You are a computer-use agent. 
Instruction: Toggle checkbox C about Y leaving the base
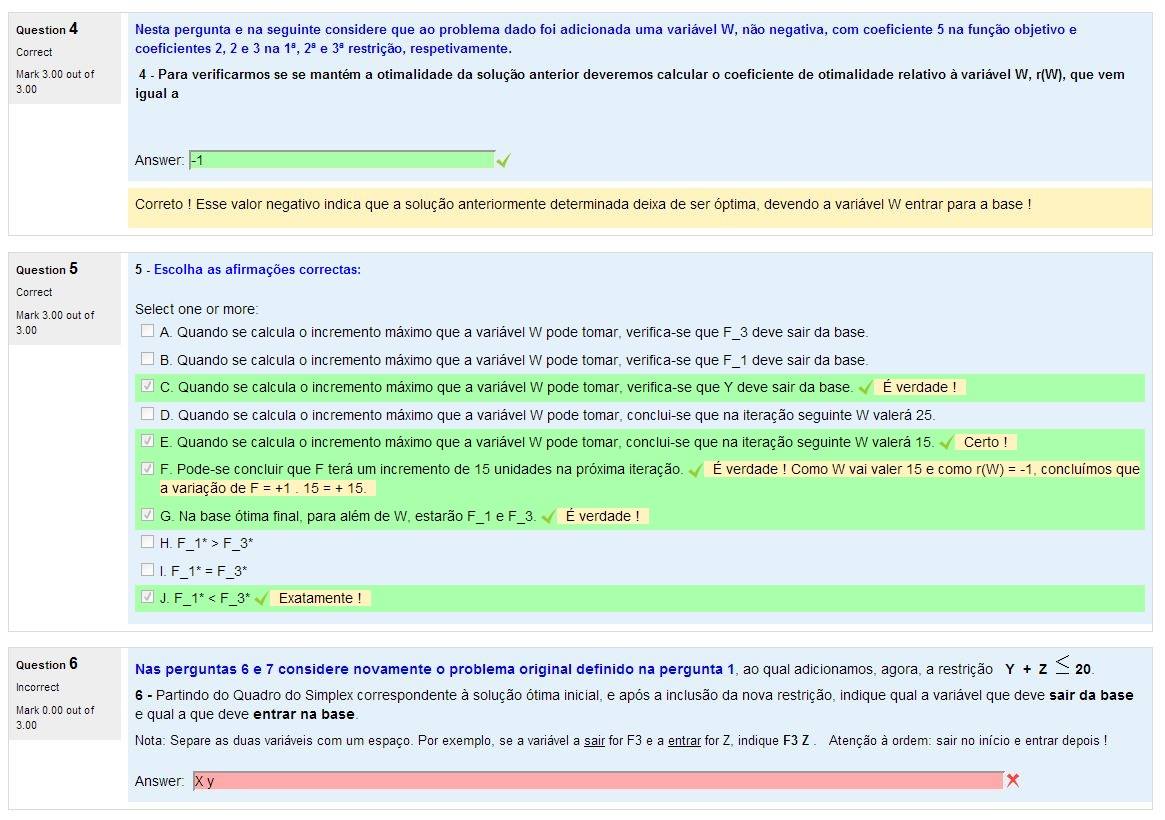pos(147,385)
